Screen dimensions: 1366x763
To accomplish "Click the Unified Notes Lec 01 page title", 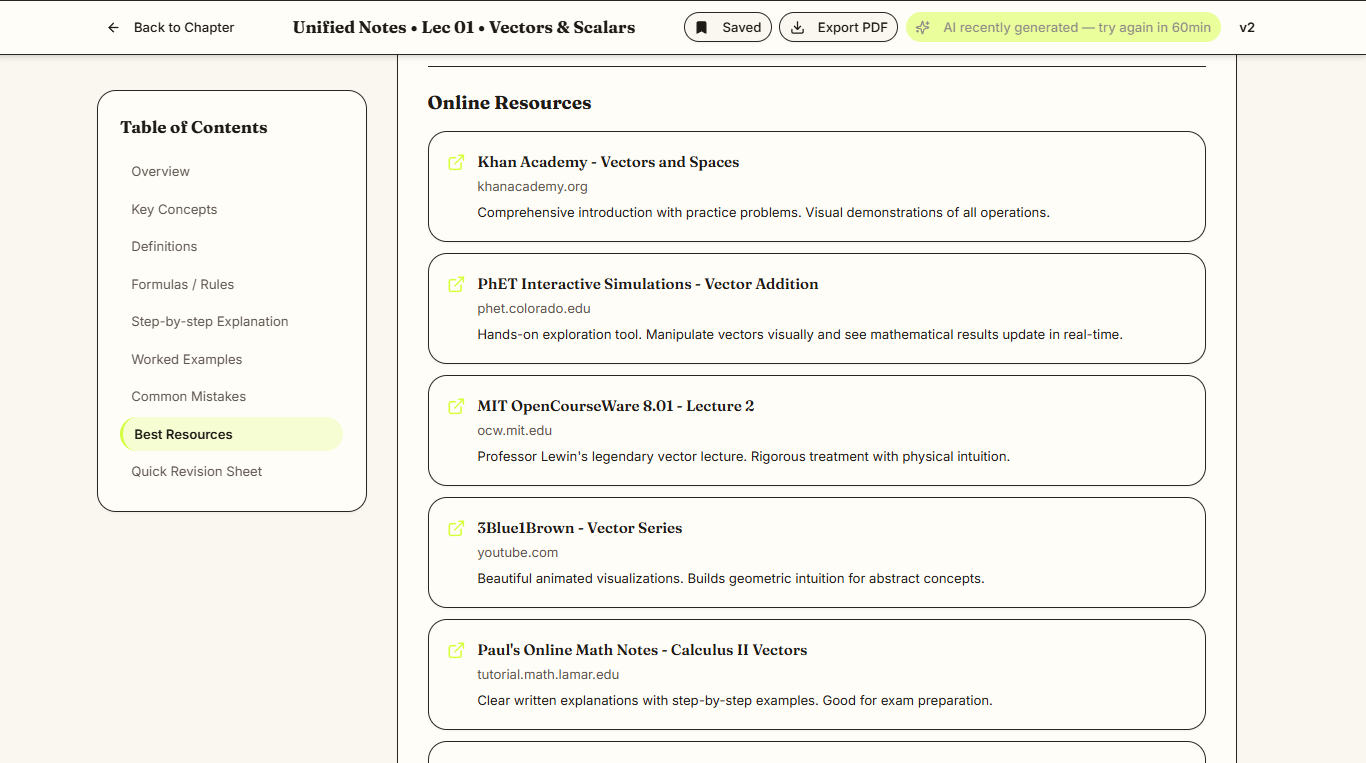I will click(x=464, y=28).
